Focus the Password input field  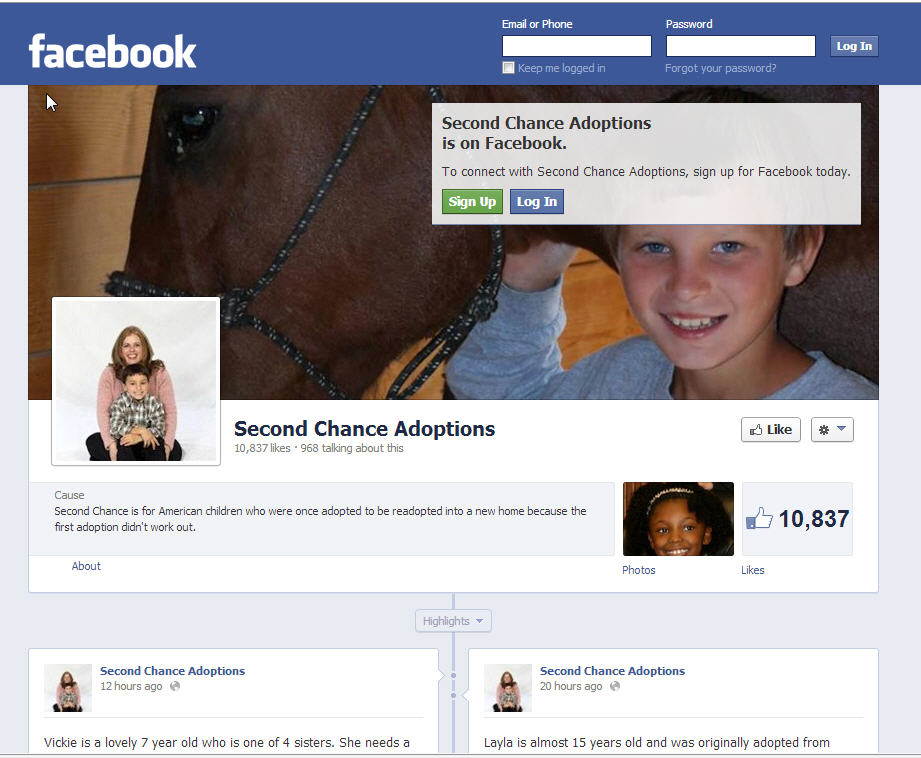click(740, 46)
